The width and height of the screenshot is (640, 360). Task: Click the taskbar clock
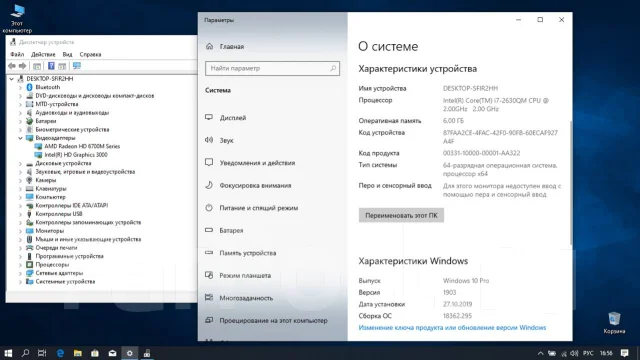click(x=606, y=353)
